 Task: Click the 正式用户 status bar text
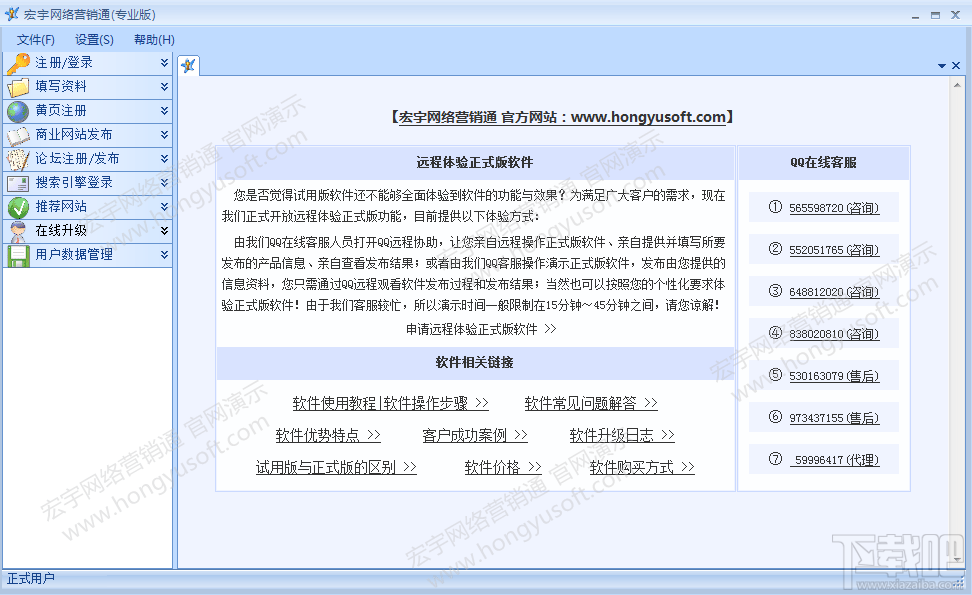pos(31,578)
